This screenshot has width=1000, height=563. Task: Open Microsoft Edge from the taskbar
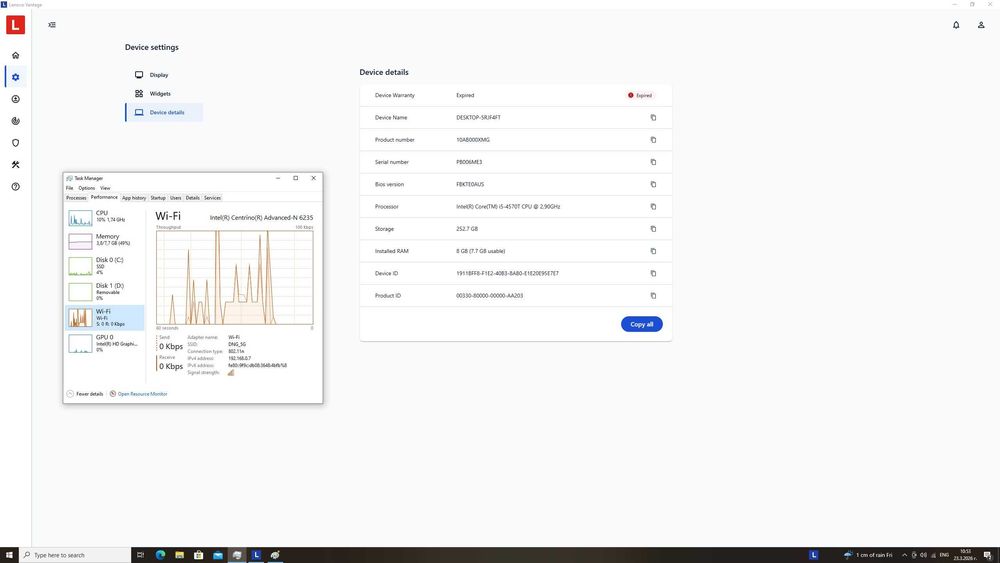tap(160, 555)
